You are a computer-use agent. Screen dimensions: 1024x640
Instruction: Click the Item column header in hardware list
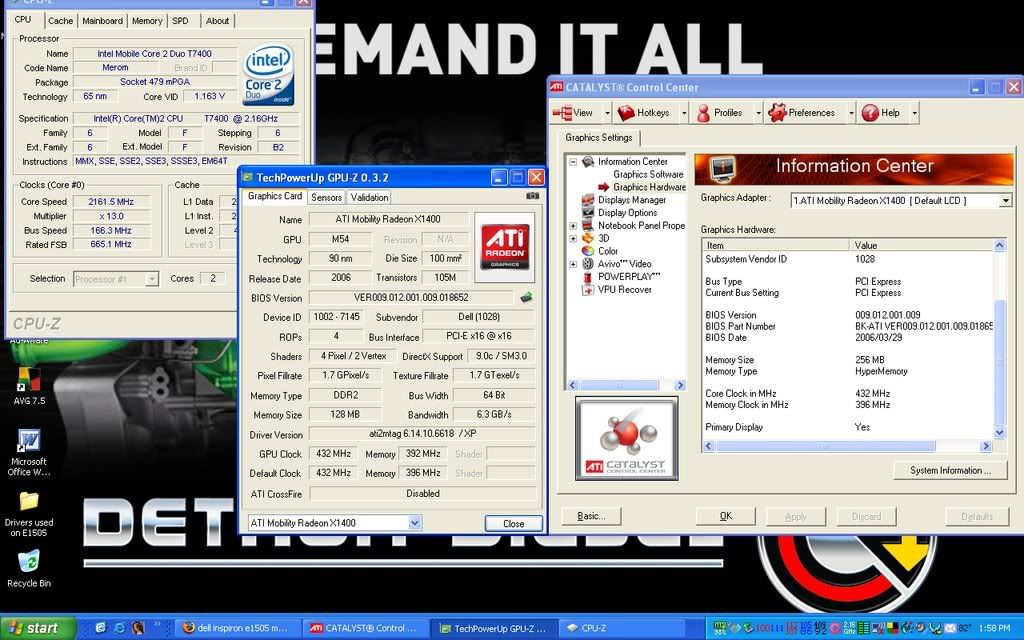point(776,246)
